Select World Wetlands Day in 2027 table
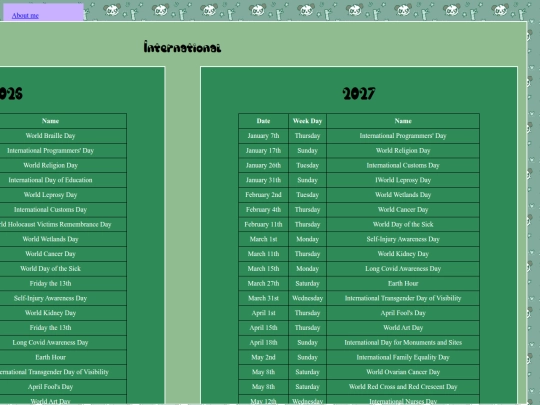 [x=403, y=195]
